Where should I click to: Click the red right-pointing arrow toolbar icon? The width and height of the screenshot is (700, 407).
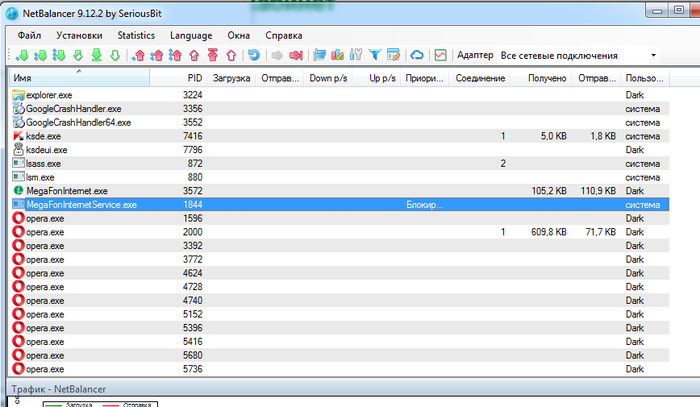coord(297,55)
